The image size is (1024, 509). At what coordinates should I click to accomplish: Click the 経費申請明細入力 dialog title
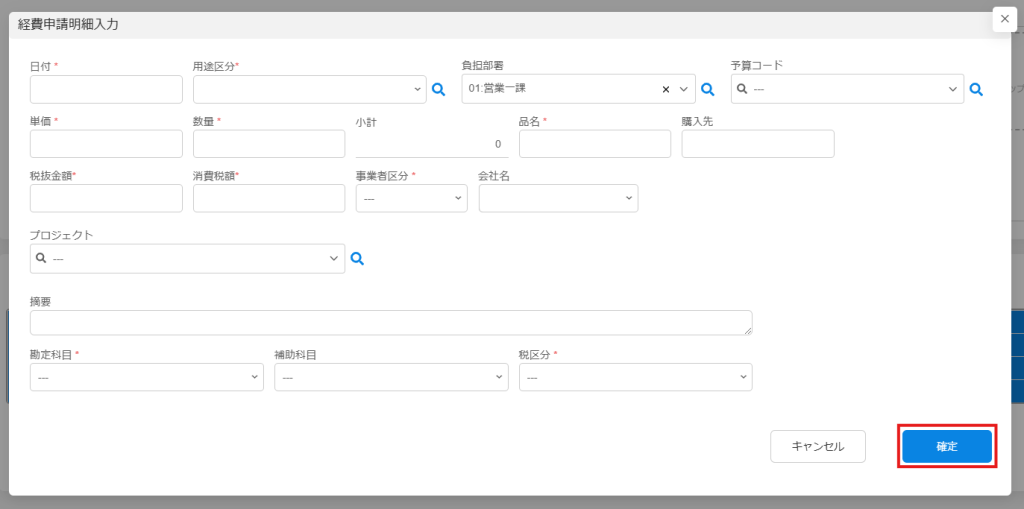(68, 25)
